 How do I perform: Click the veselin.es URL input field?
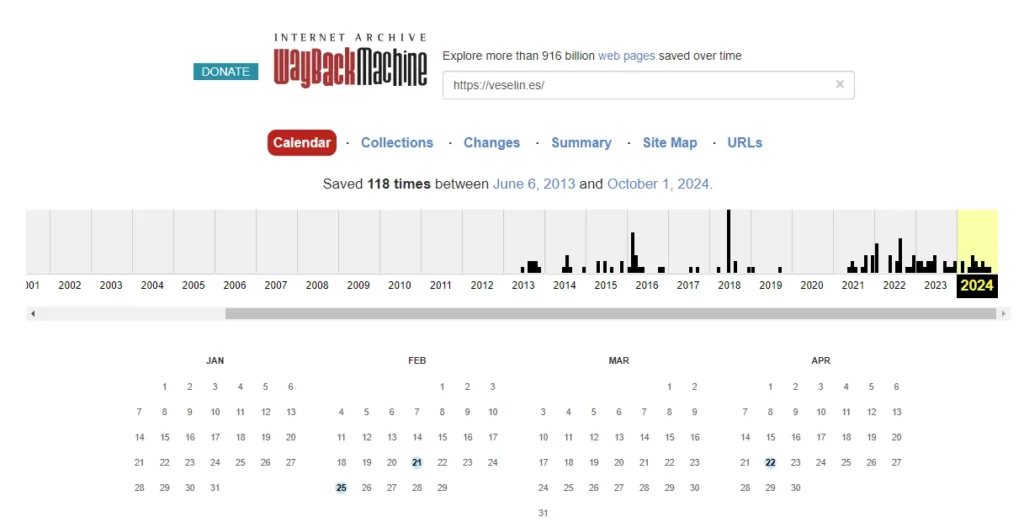(x=640, y=85)
